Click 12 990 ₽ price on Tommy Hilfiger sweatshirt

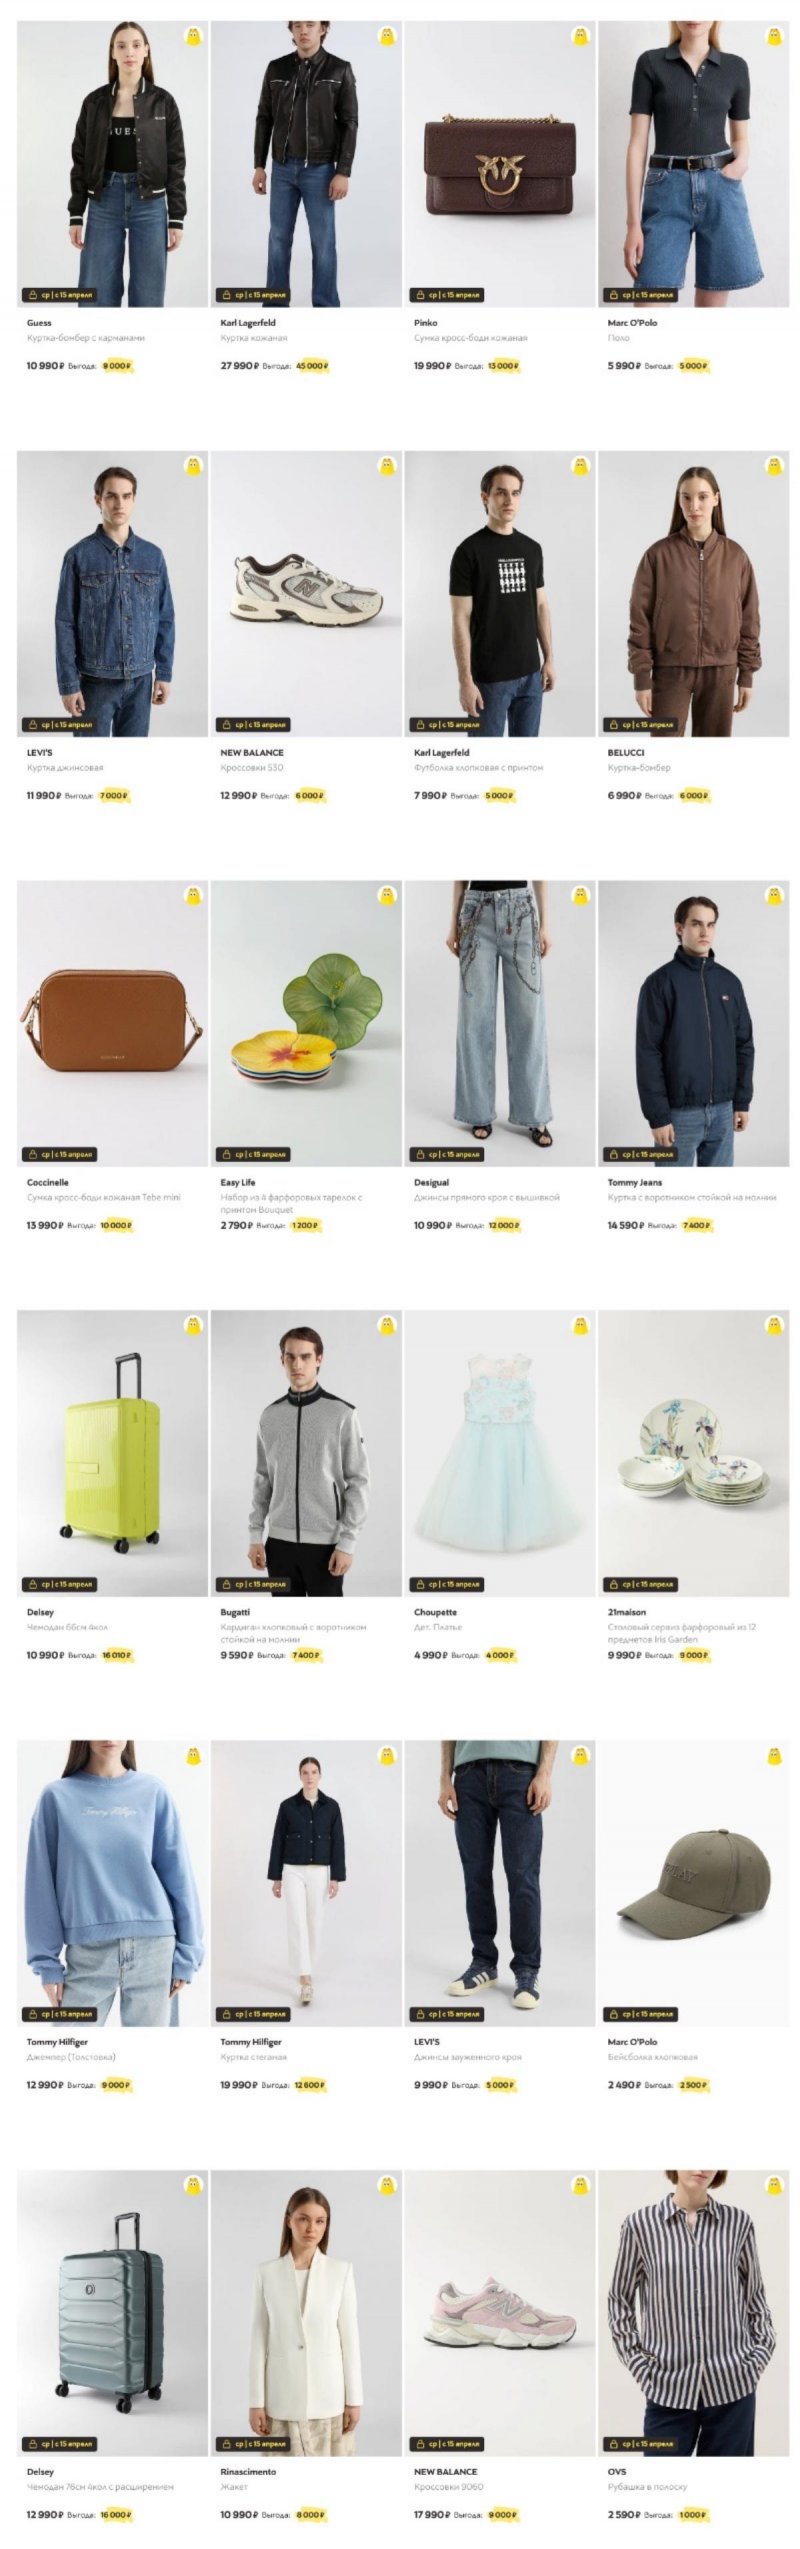tap(45, 2085)
